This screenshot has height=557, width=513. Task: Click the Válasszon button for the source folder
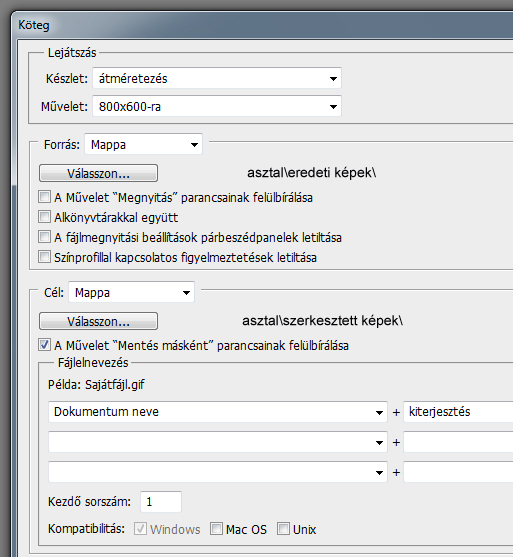[98, 173]
